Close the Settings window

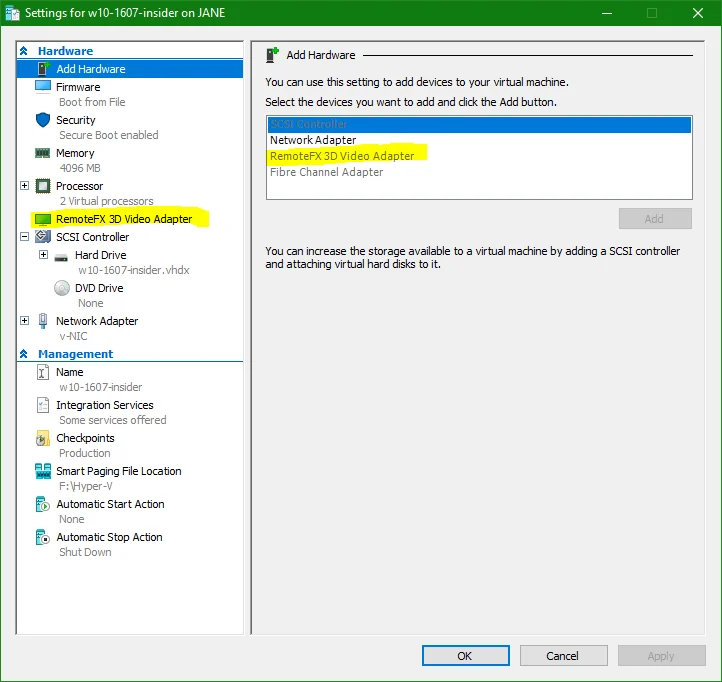[x=698, y=13]
